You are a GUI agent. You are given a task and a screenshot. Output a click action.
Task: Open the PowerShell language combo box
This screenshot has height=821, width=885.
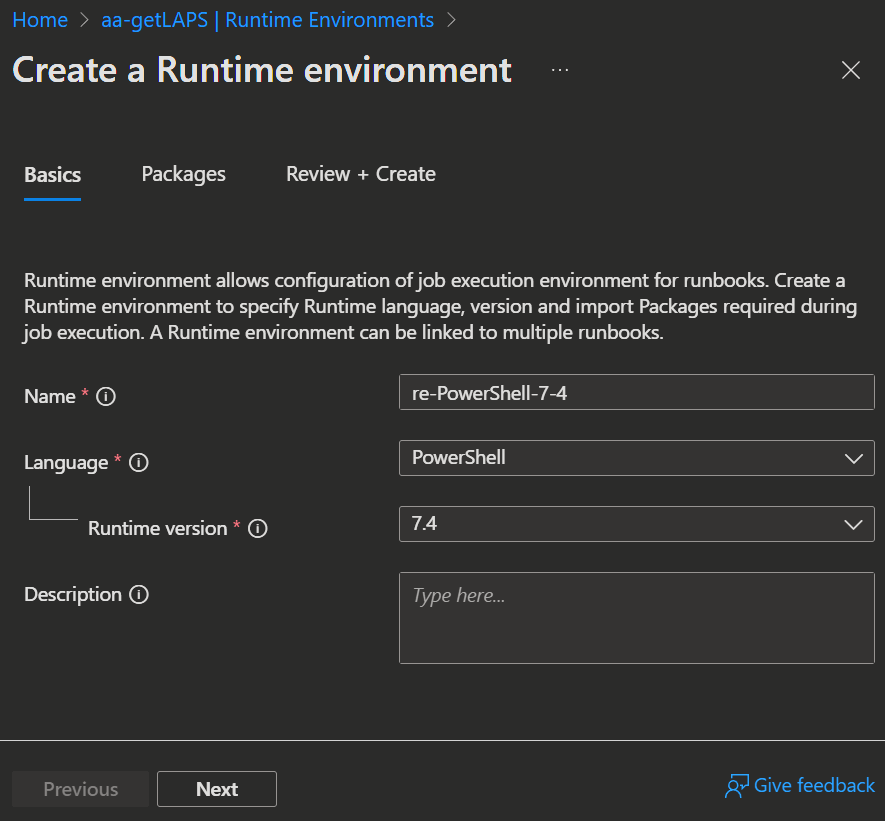620,458
